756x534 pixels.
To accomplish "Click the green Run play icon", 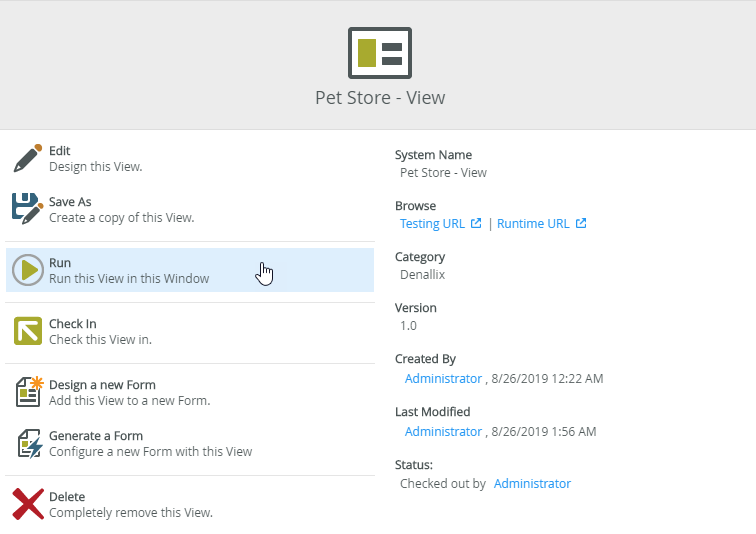I will coord(28,270).
